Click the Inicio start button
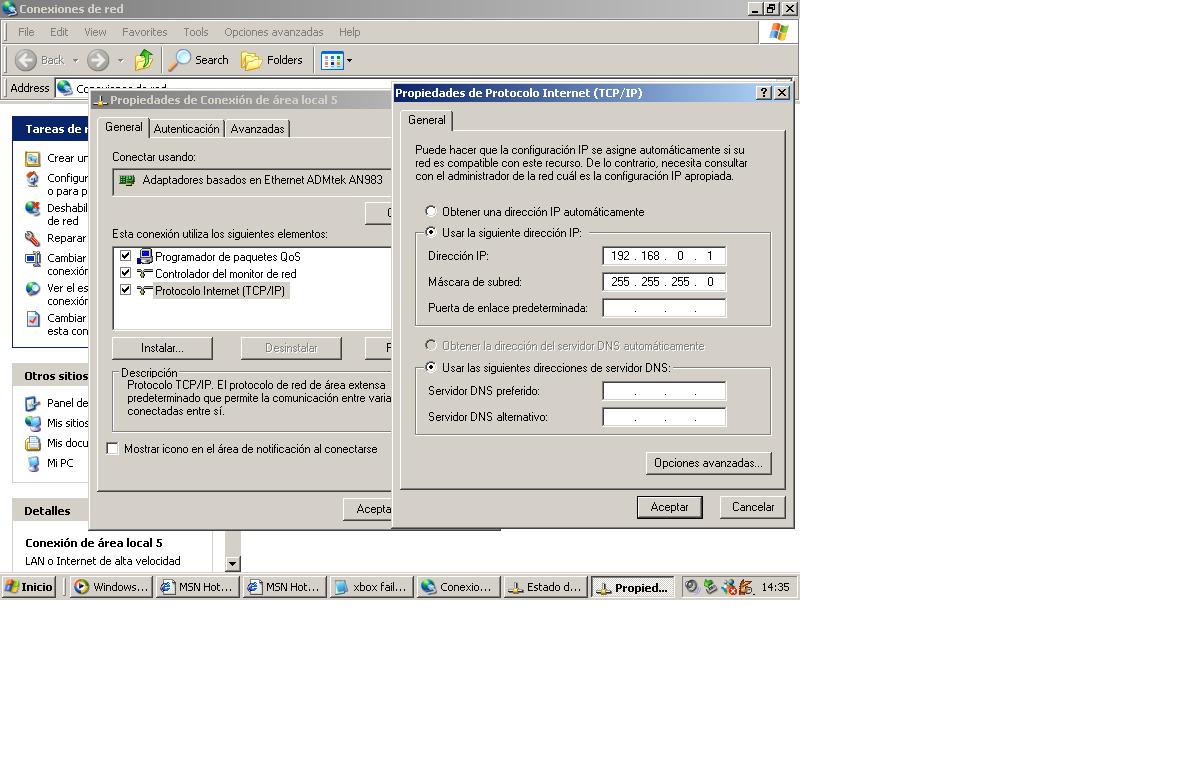The image size is (1181, 768). coord(29,587)
